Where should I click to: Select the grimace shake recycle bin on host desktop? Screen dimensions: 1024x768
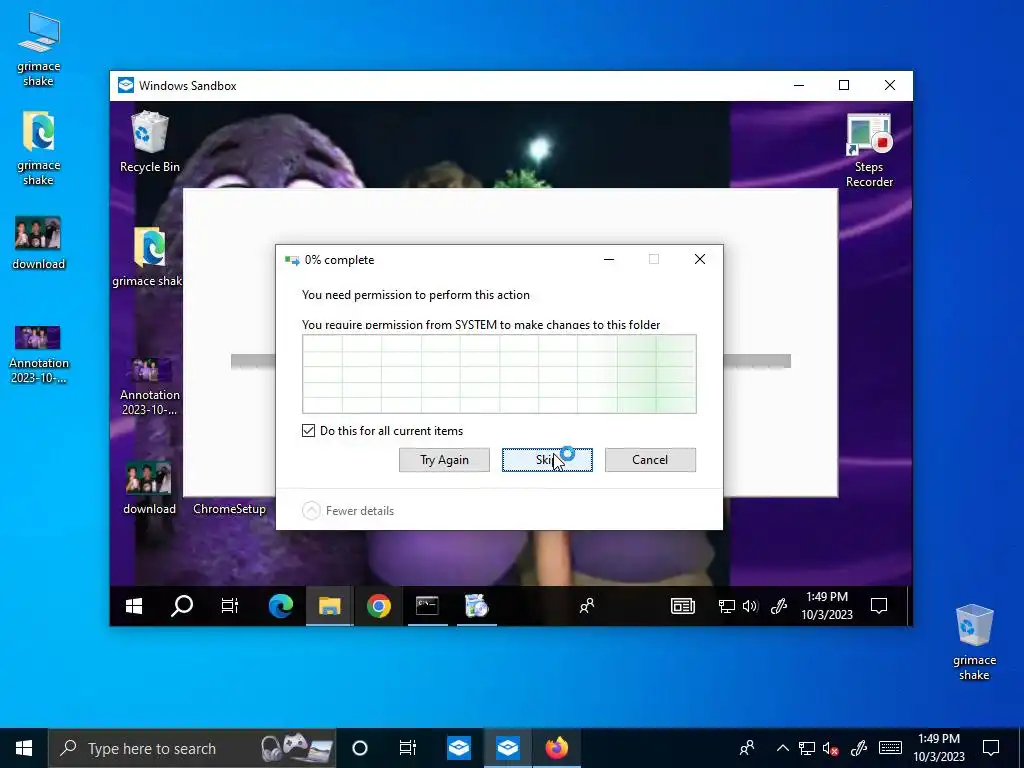[974, 642]
